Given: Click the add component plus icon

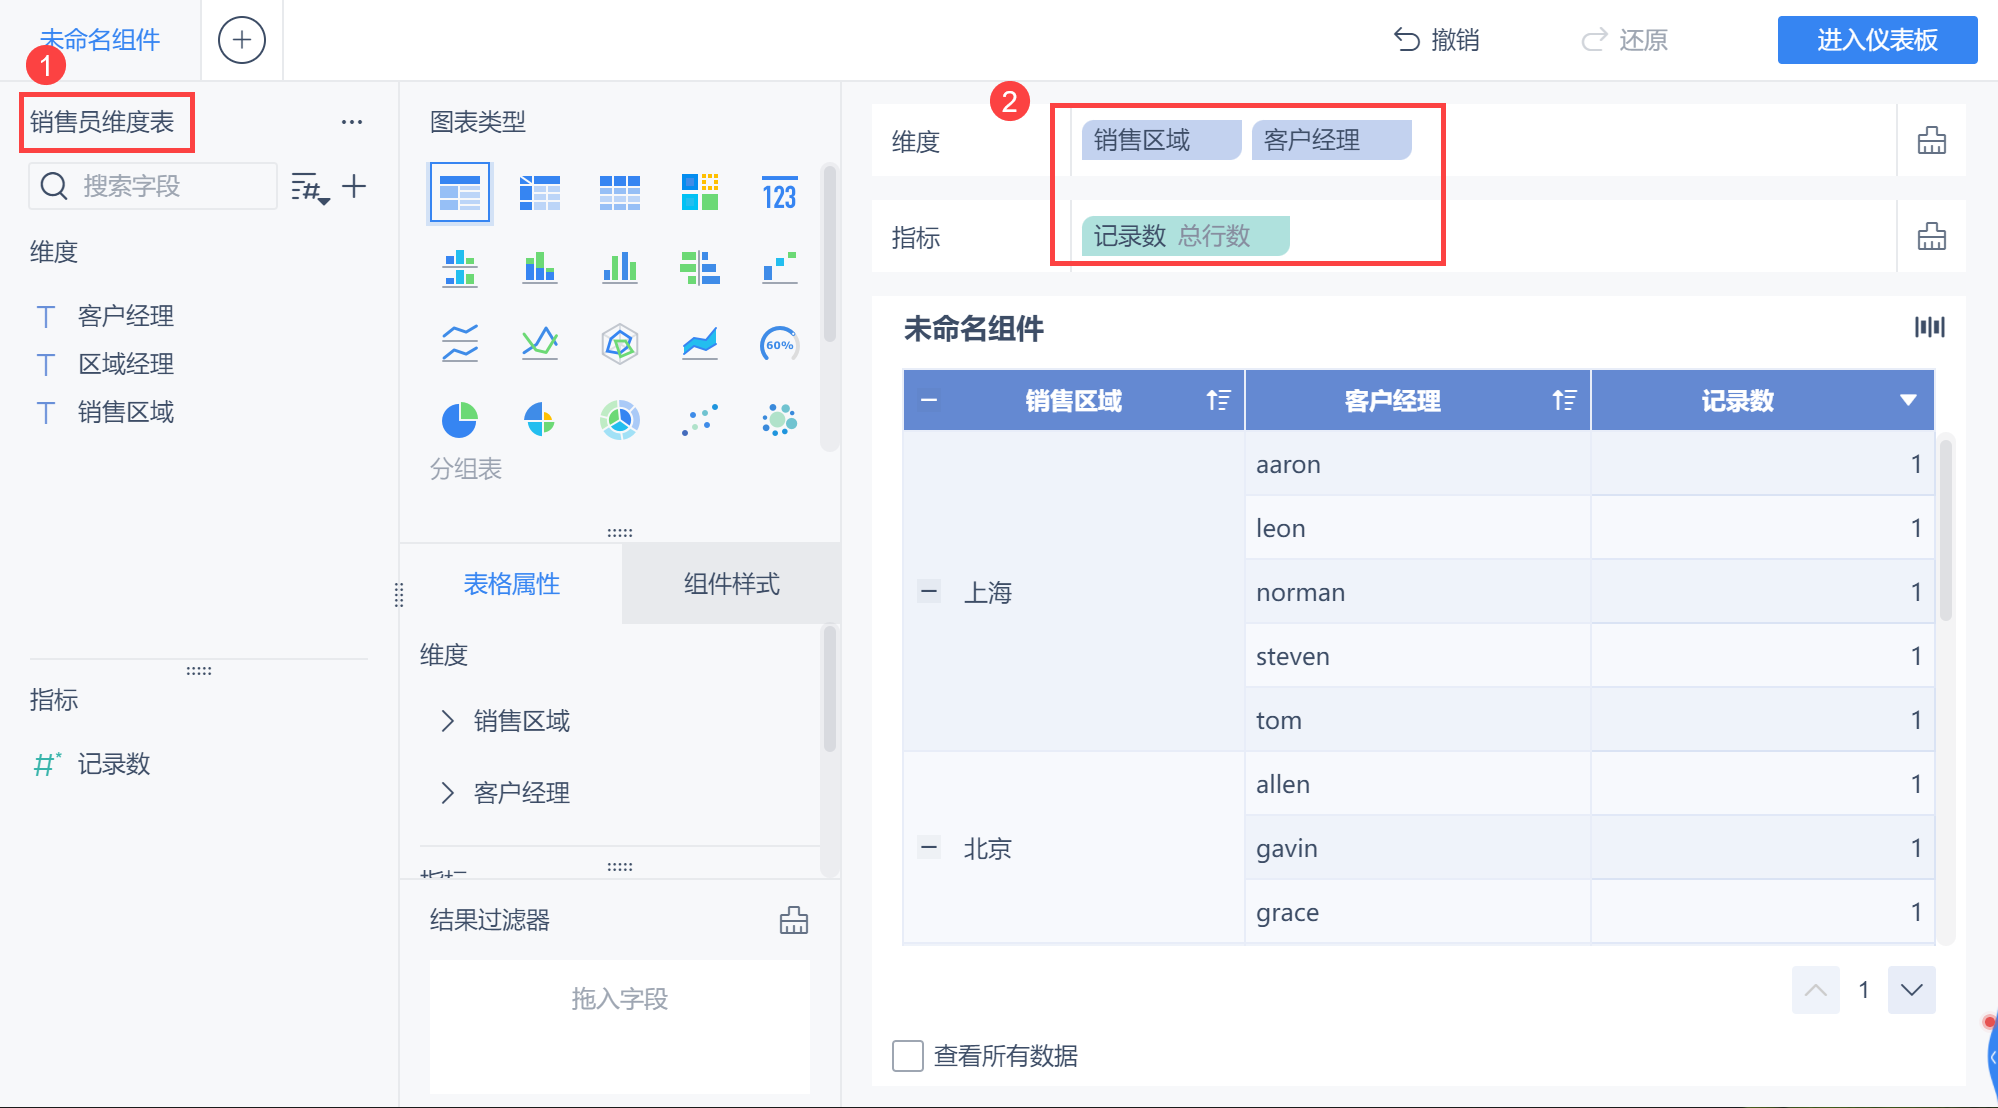Looking at the screenshot, I should point(242,40).
